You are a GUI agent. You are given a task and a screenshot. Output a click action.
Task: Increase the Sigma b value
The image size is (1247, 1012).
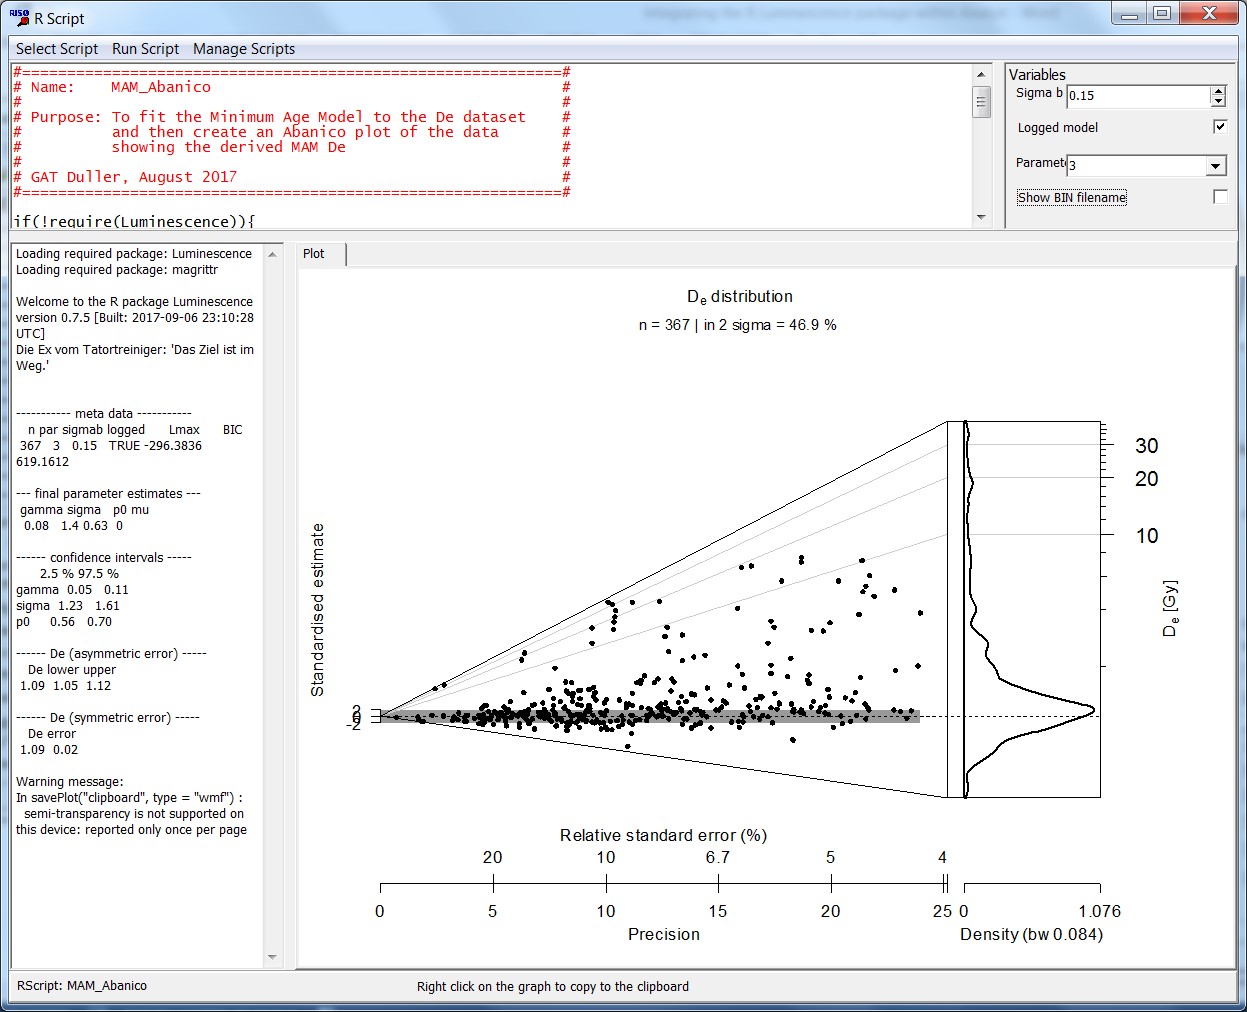pos(1218,91)
